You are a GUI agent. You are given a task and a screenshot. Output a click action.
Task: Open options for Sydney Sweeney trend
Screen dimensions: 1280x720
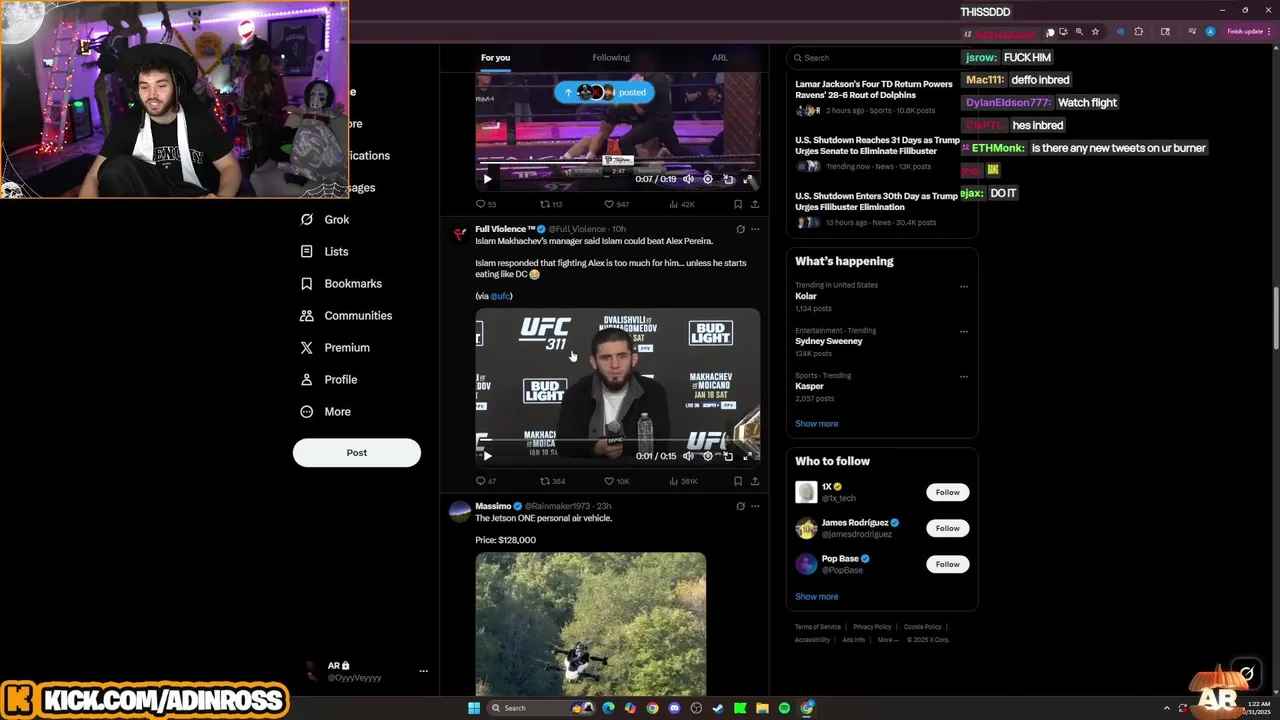click(964, 331)
